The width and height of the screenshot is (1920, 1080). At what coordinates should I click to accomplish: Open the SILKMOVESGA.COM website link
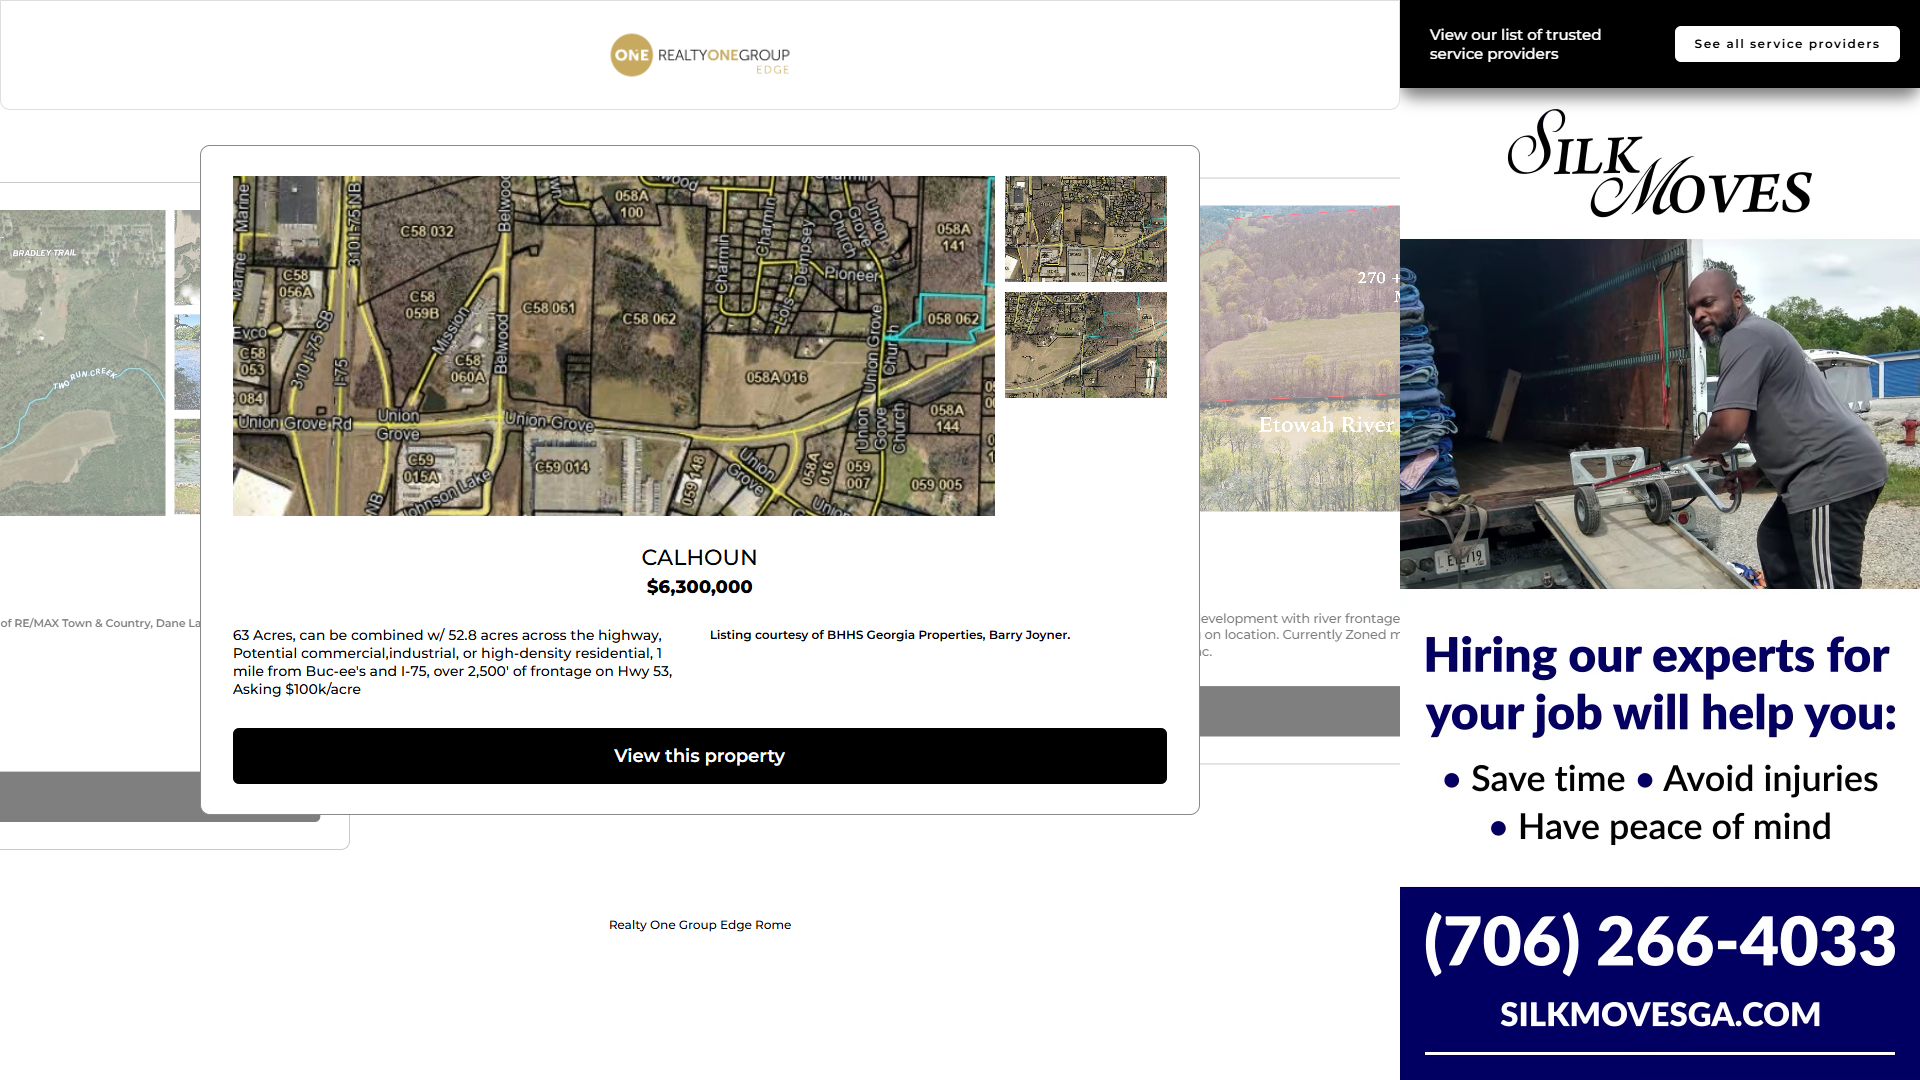(x=1659, y=1014)
